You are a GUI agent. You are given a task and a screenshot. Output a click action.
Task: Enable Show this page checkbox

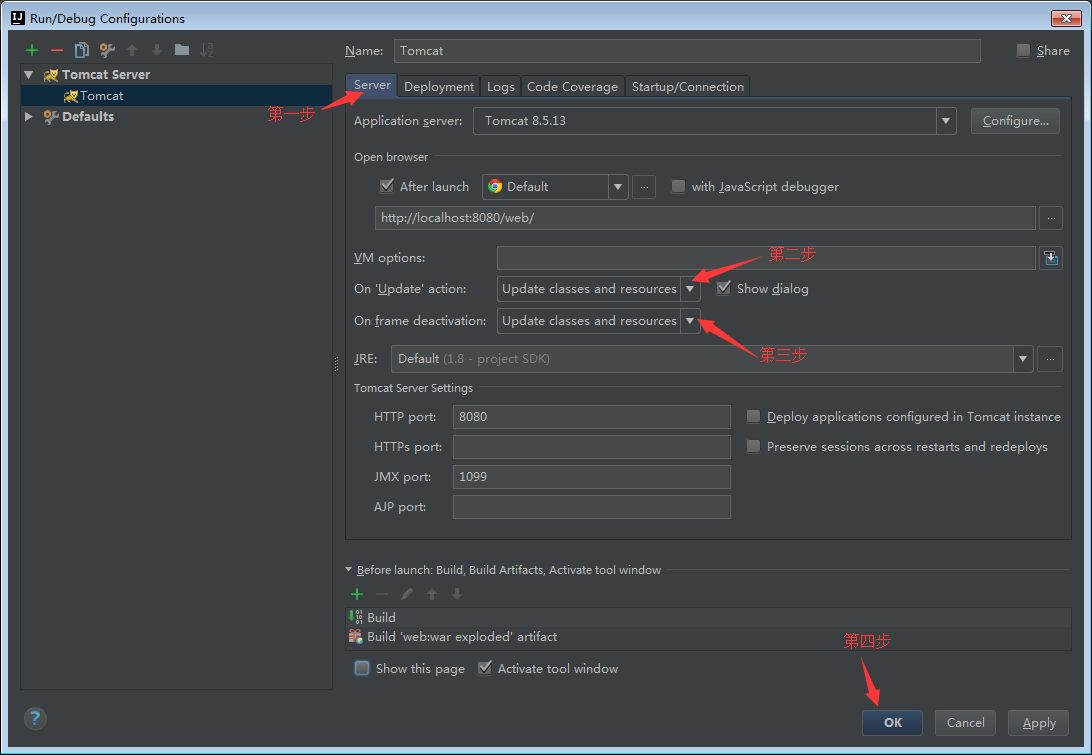pyautogui.click(x=361, y=668)
